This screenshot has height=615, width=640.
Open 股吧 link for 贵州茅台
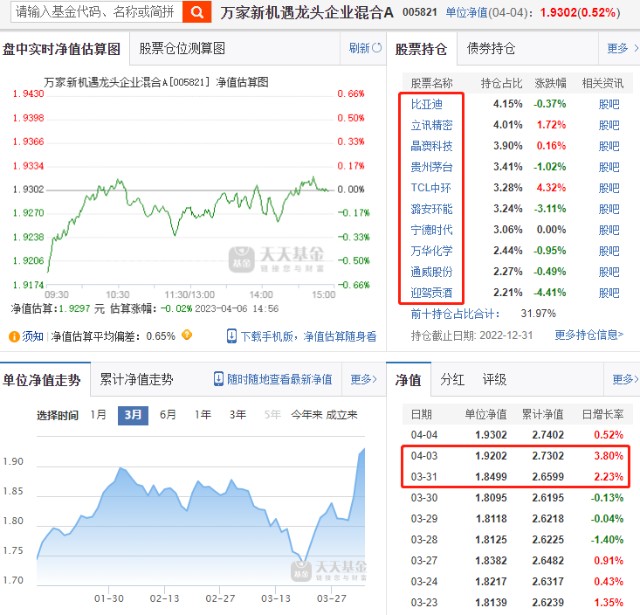click(x=609, y=167)
